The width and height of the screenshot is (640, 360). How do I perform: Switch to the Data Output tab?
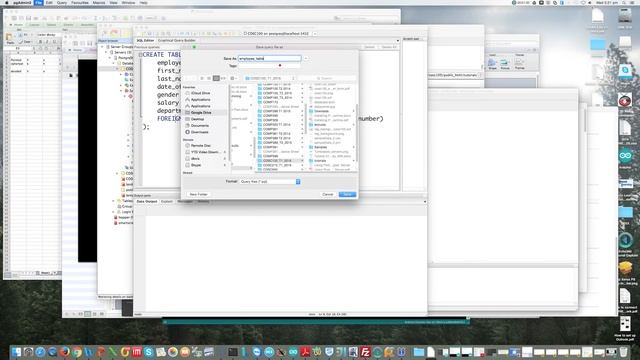[147, 202]
